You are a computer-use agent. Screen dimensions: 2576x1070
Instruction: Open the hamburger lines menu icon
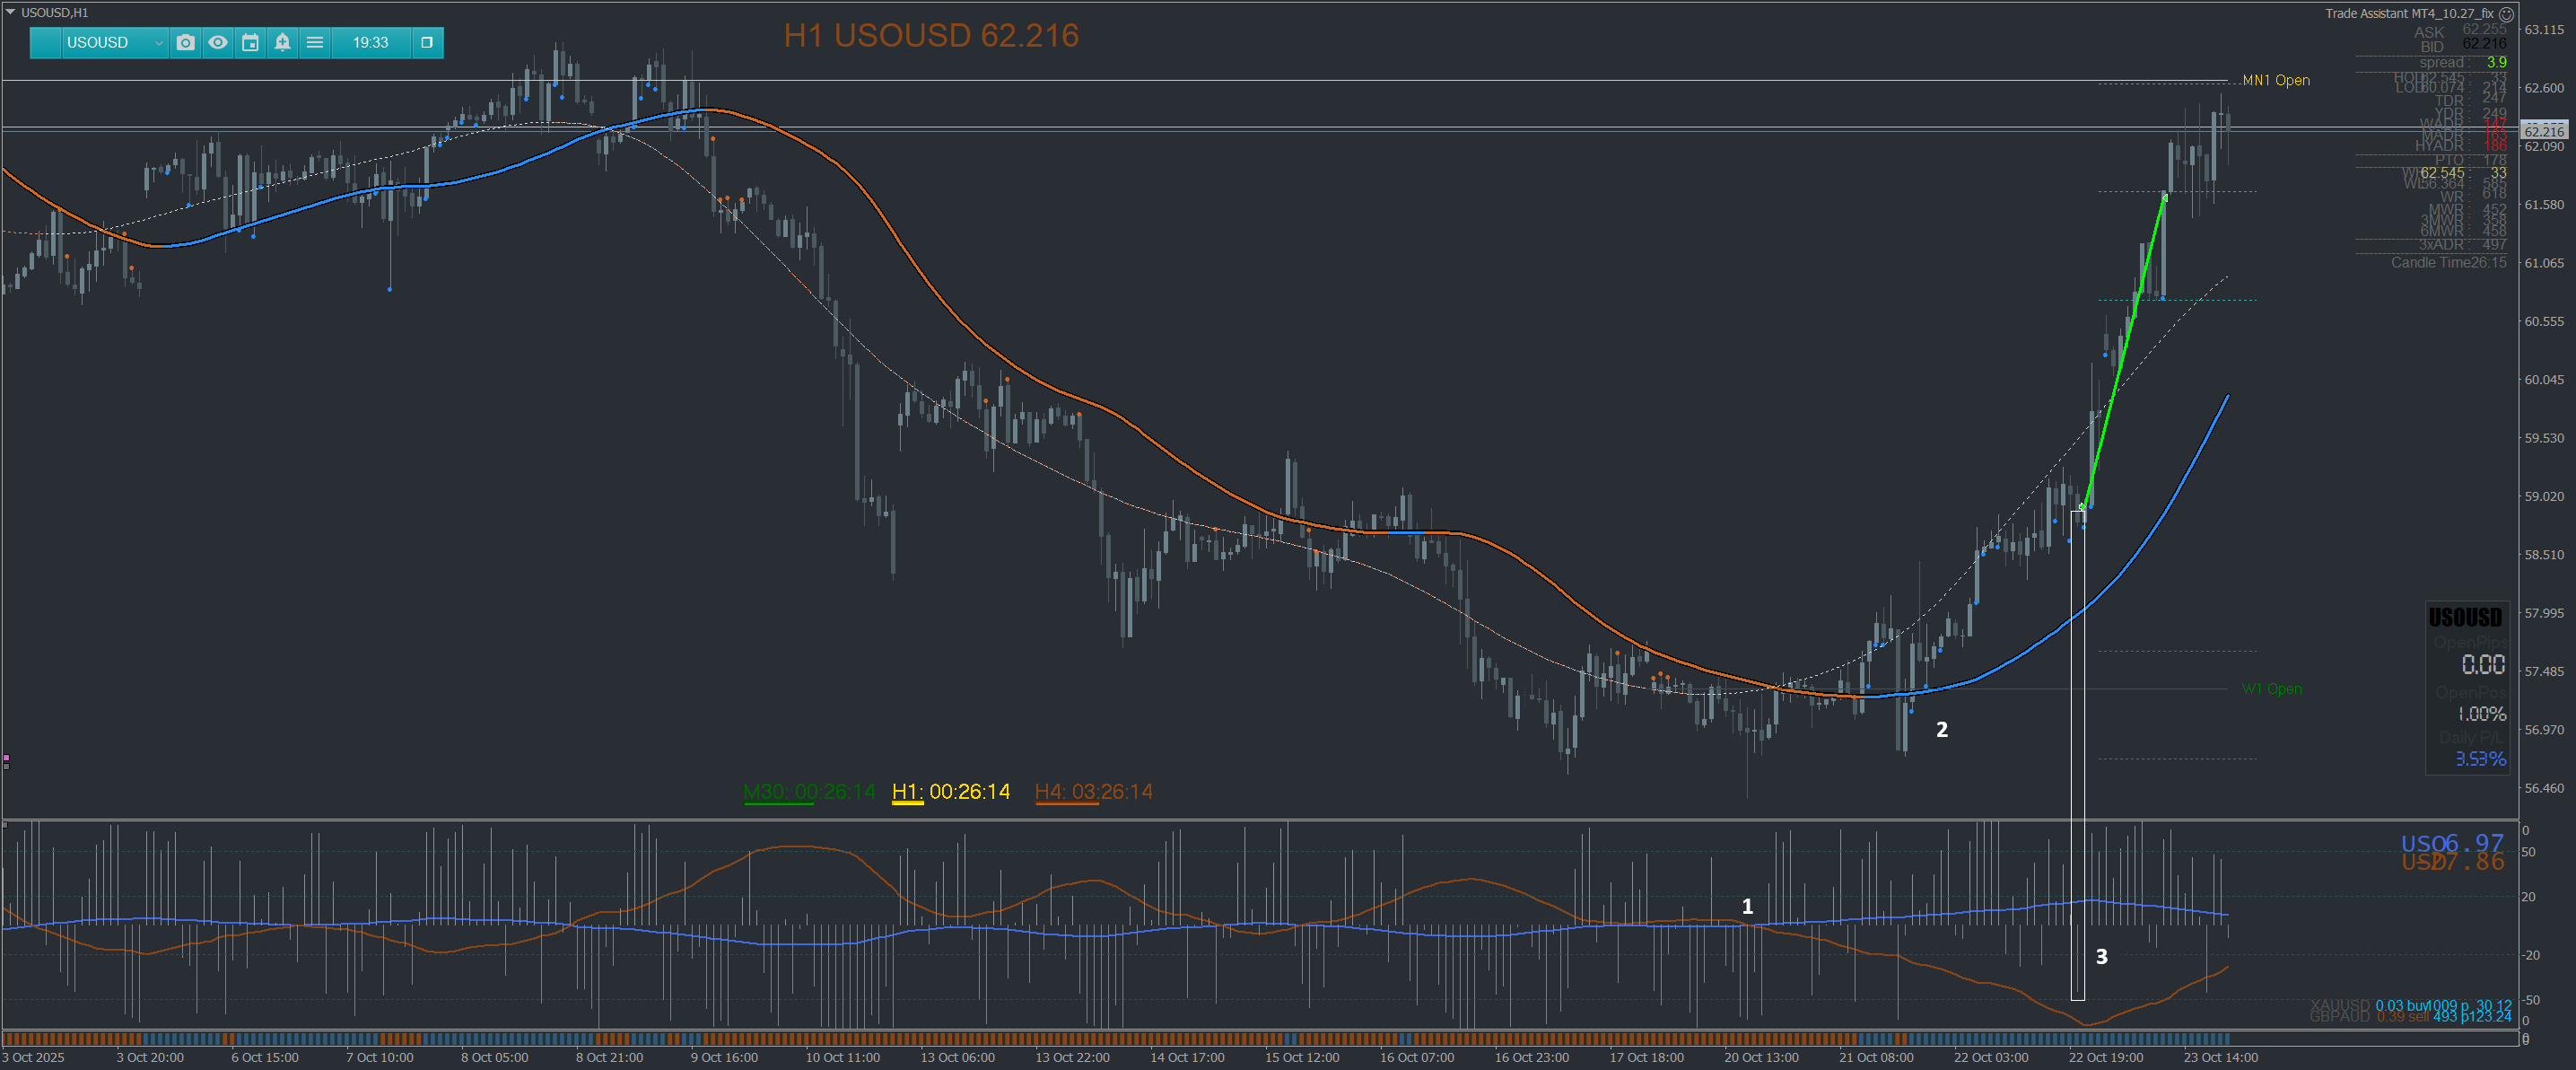point(315,42)
